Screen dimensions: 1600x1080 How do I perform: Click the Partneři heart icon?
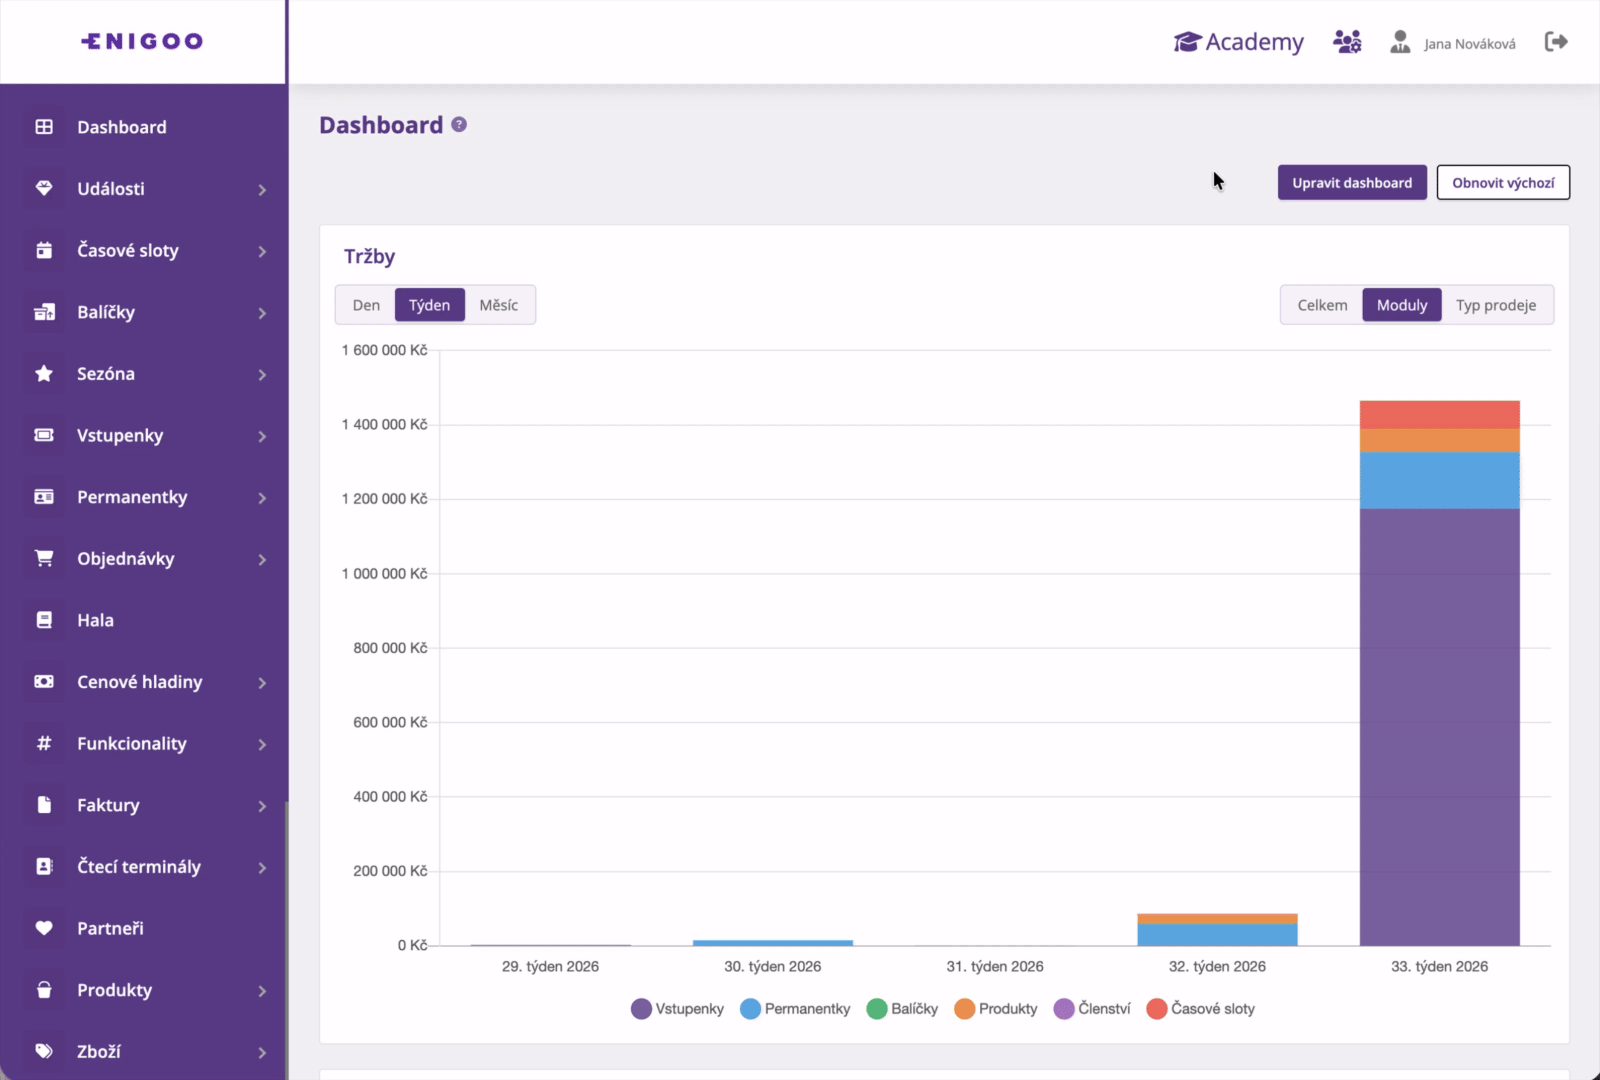coord(44,928)
